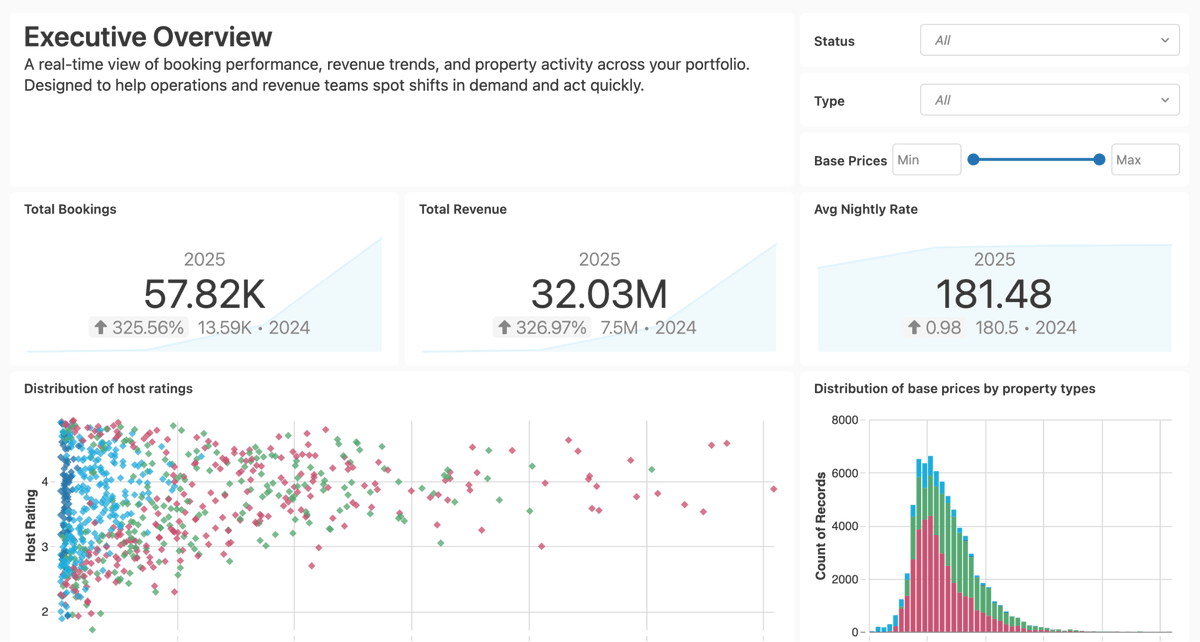Click the 180.5 • 2024 comparison text

[1026, 327]
